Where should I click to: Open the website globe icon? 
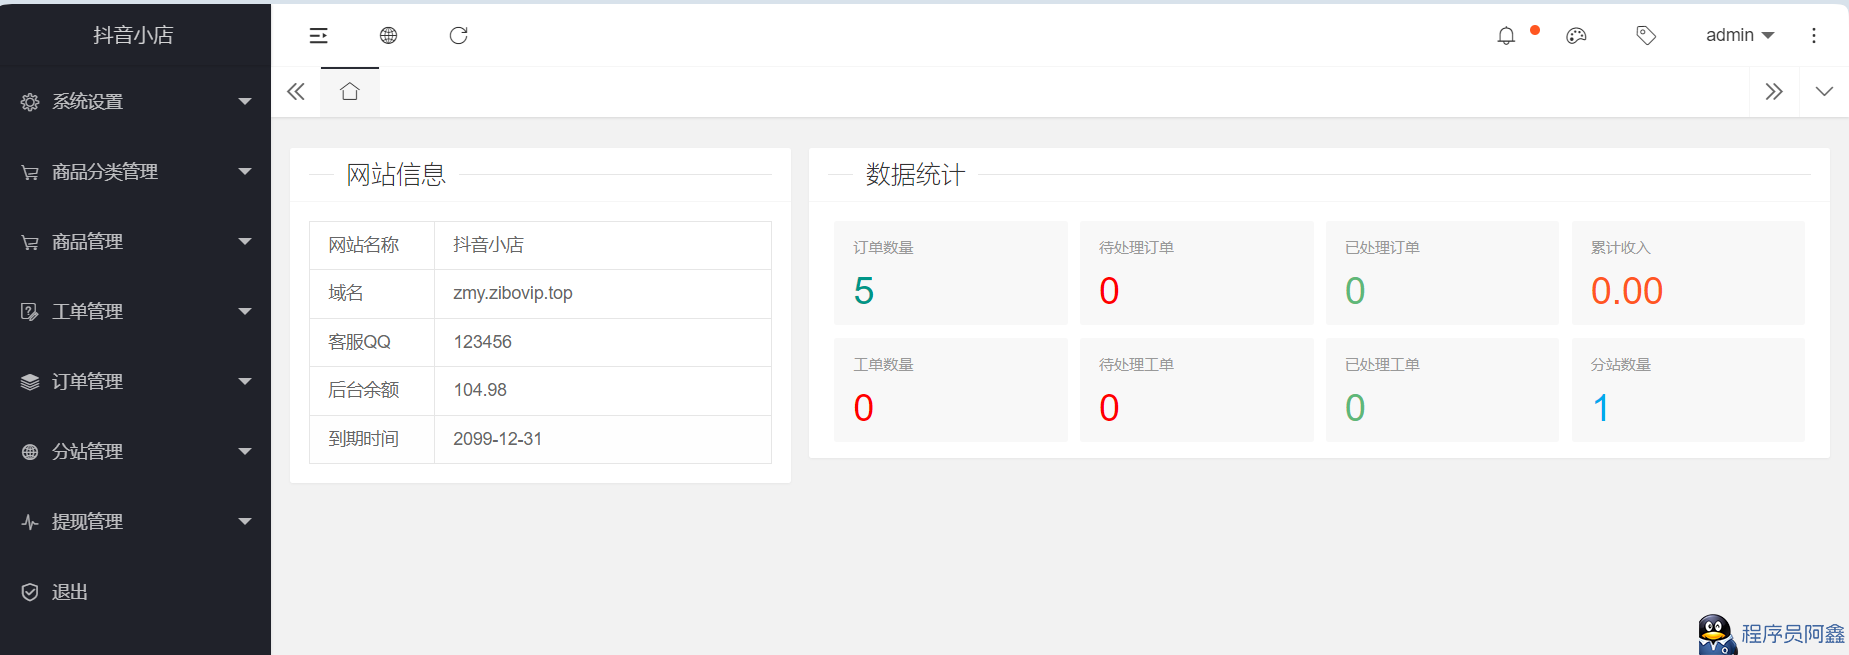point(389,36)
